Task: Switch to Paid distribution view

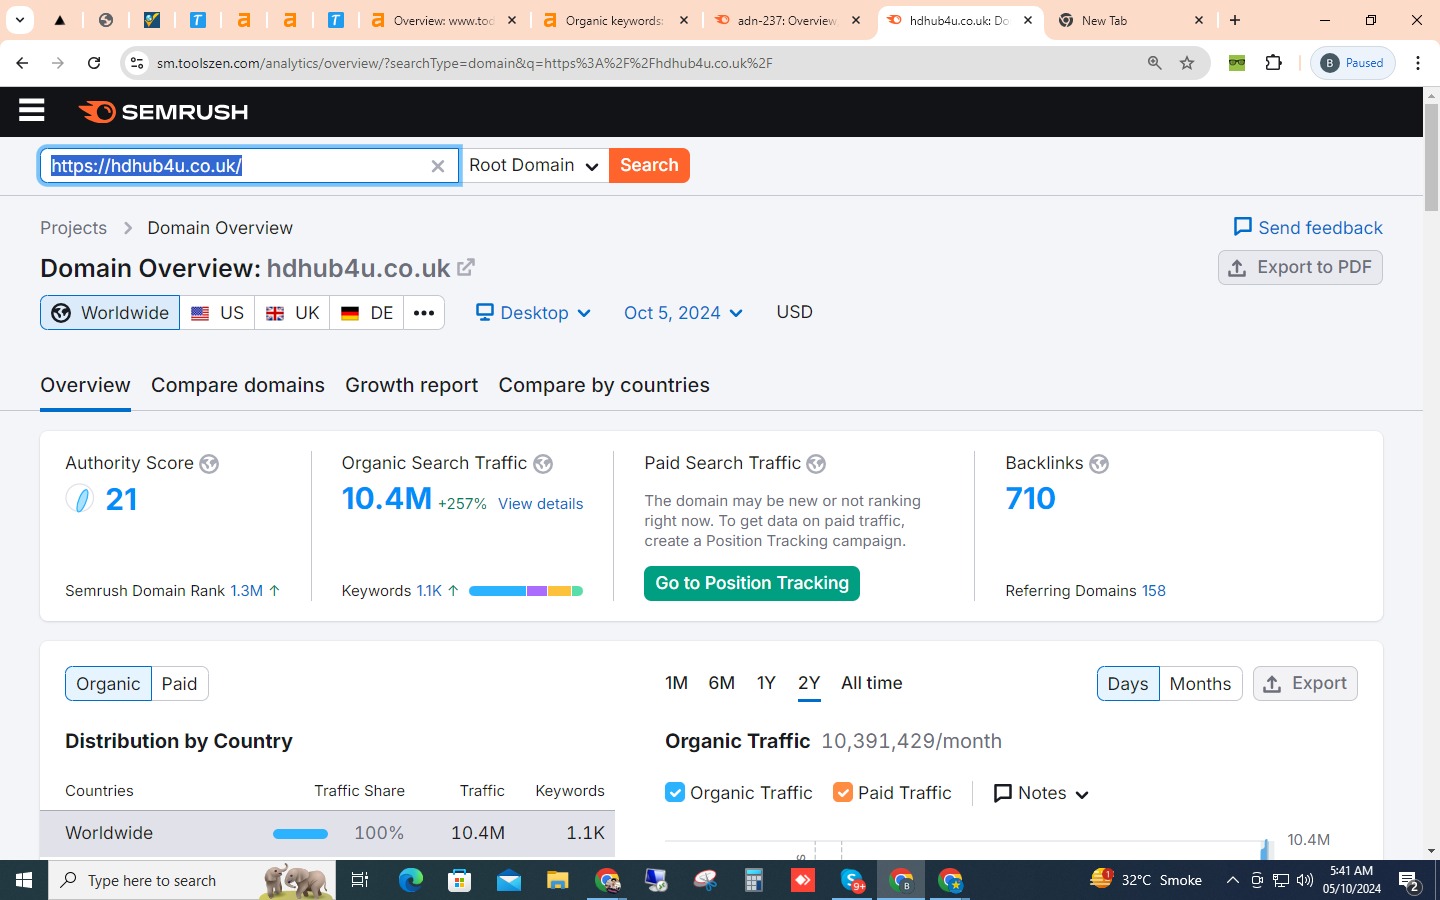Action: (180, 684)
